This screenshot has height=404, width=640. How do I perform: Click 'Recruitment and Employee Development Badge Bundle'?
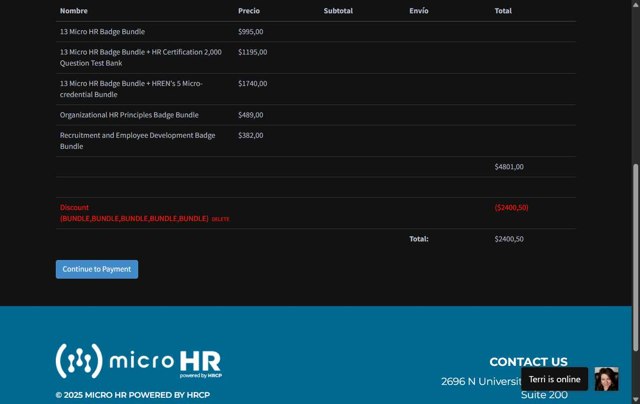click(x=138, y=141)
